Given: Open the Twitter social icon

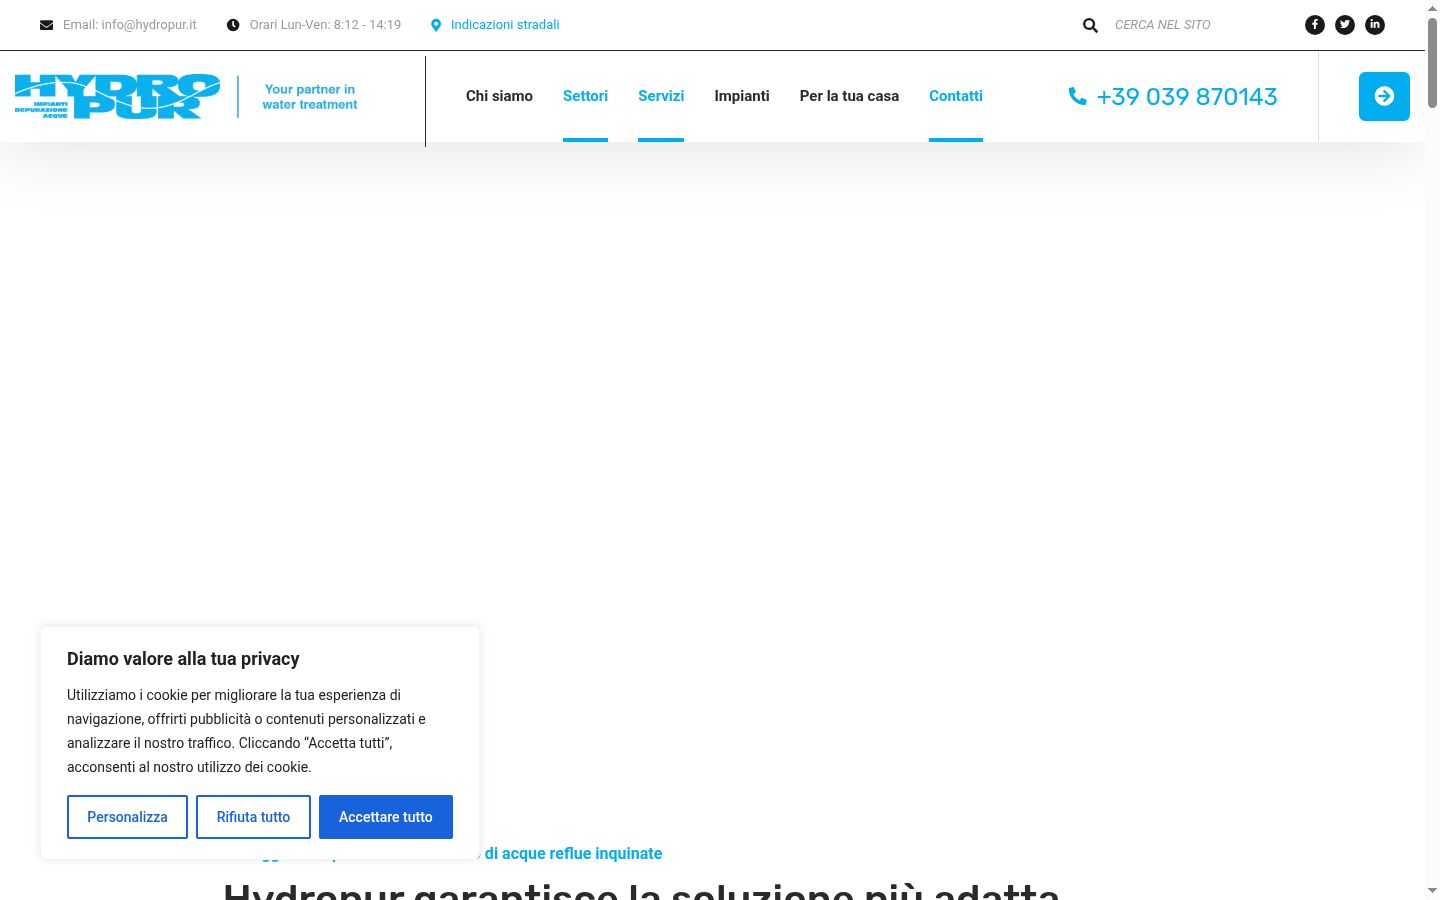Looking at the screenshot, I should 1345,25.
